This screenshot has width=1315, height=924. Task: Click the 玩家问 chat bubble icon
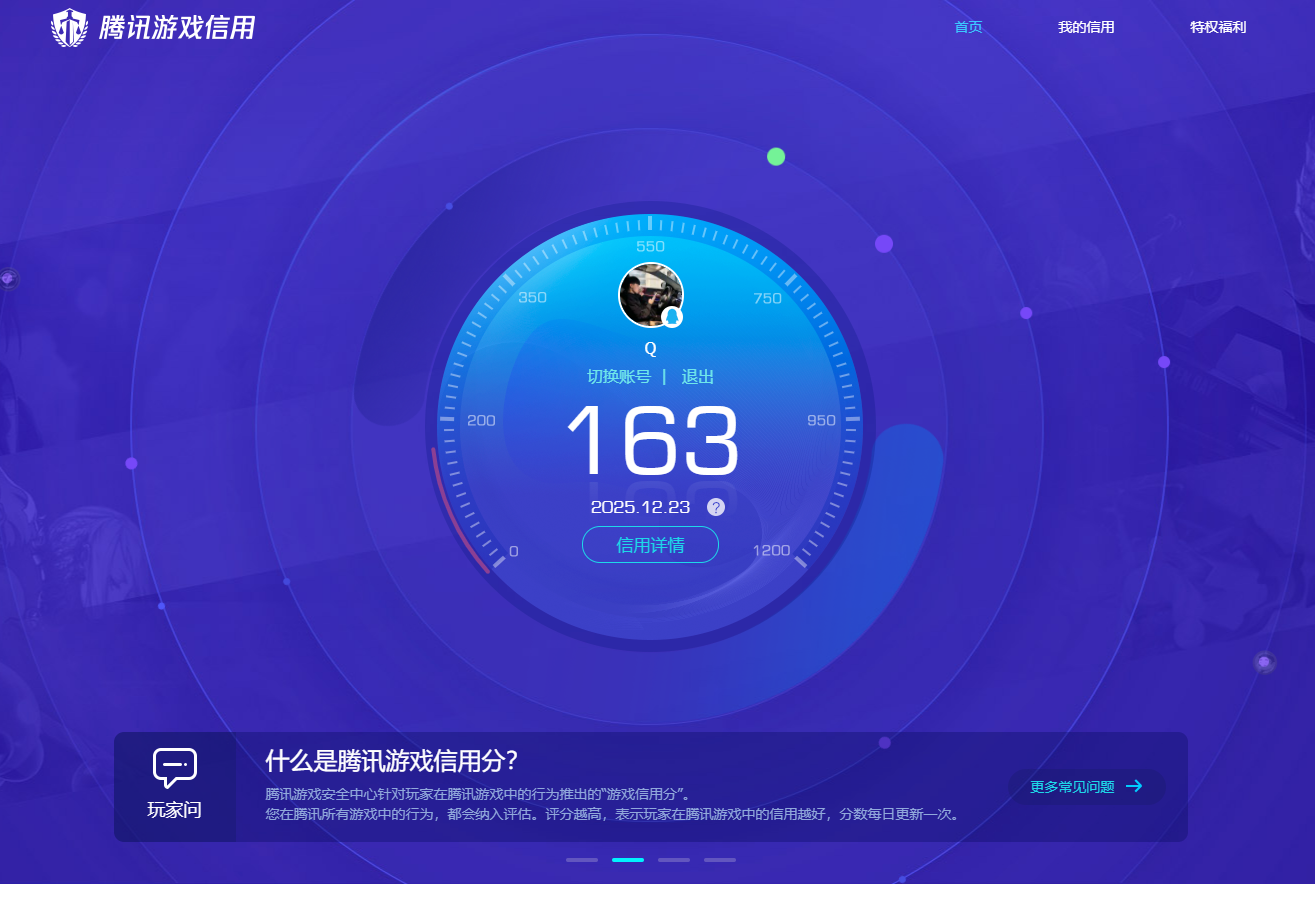pos(174,768)
